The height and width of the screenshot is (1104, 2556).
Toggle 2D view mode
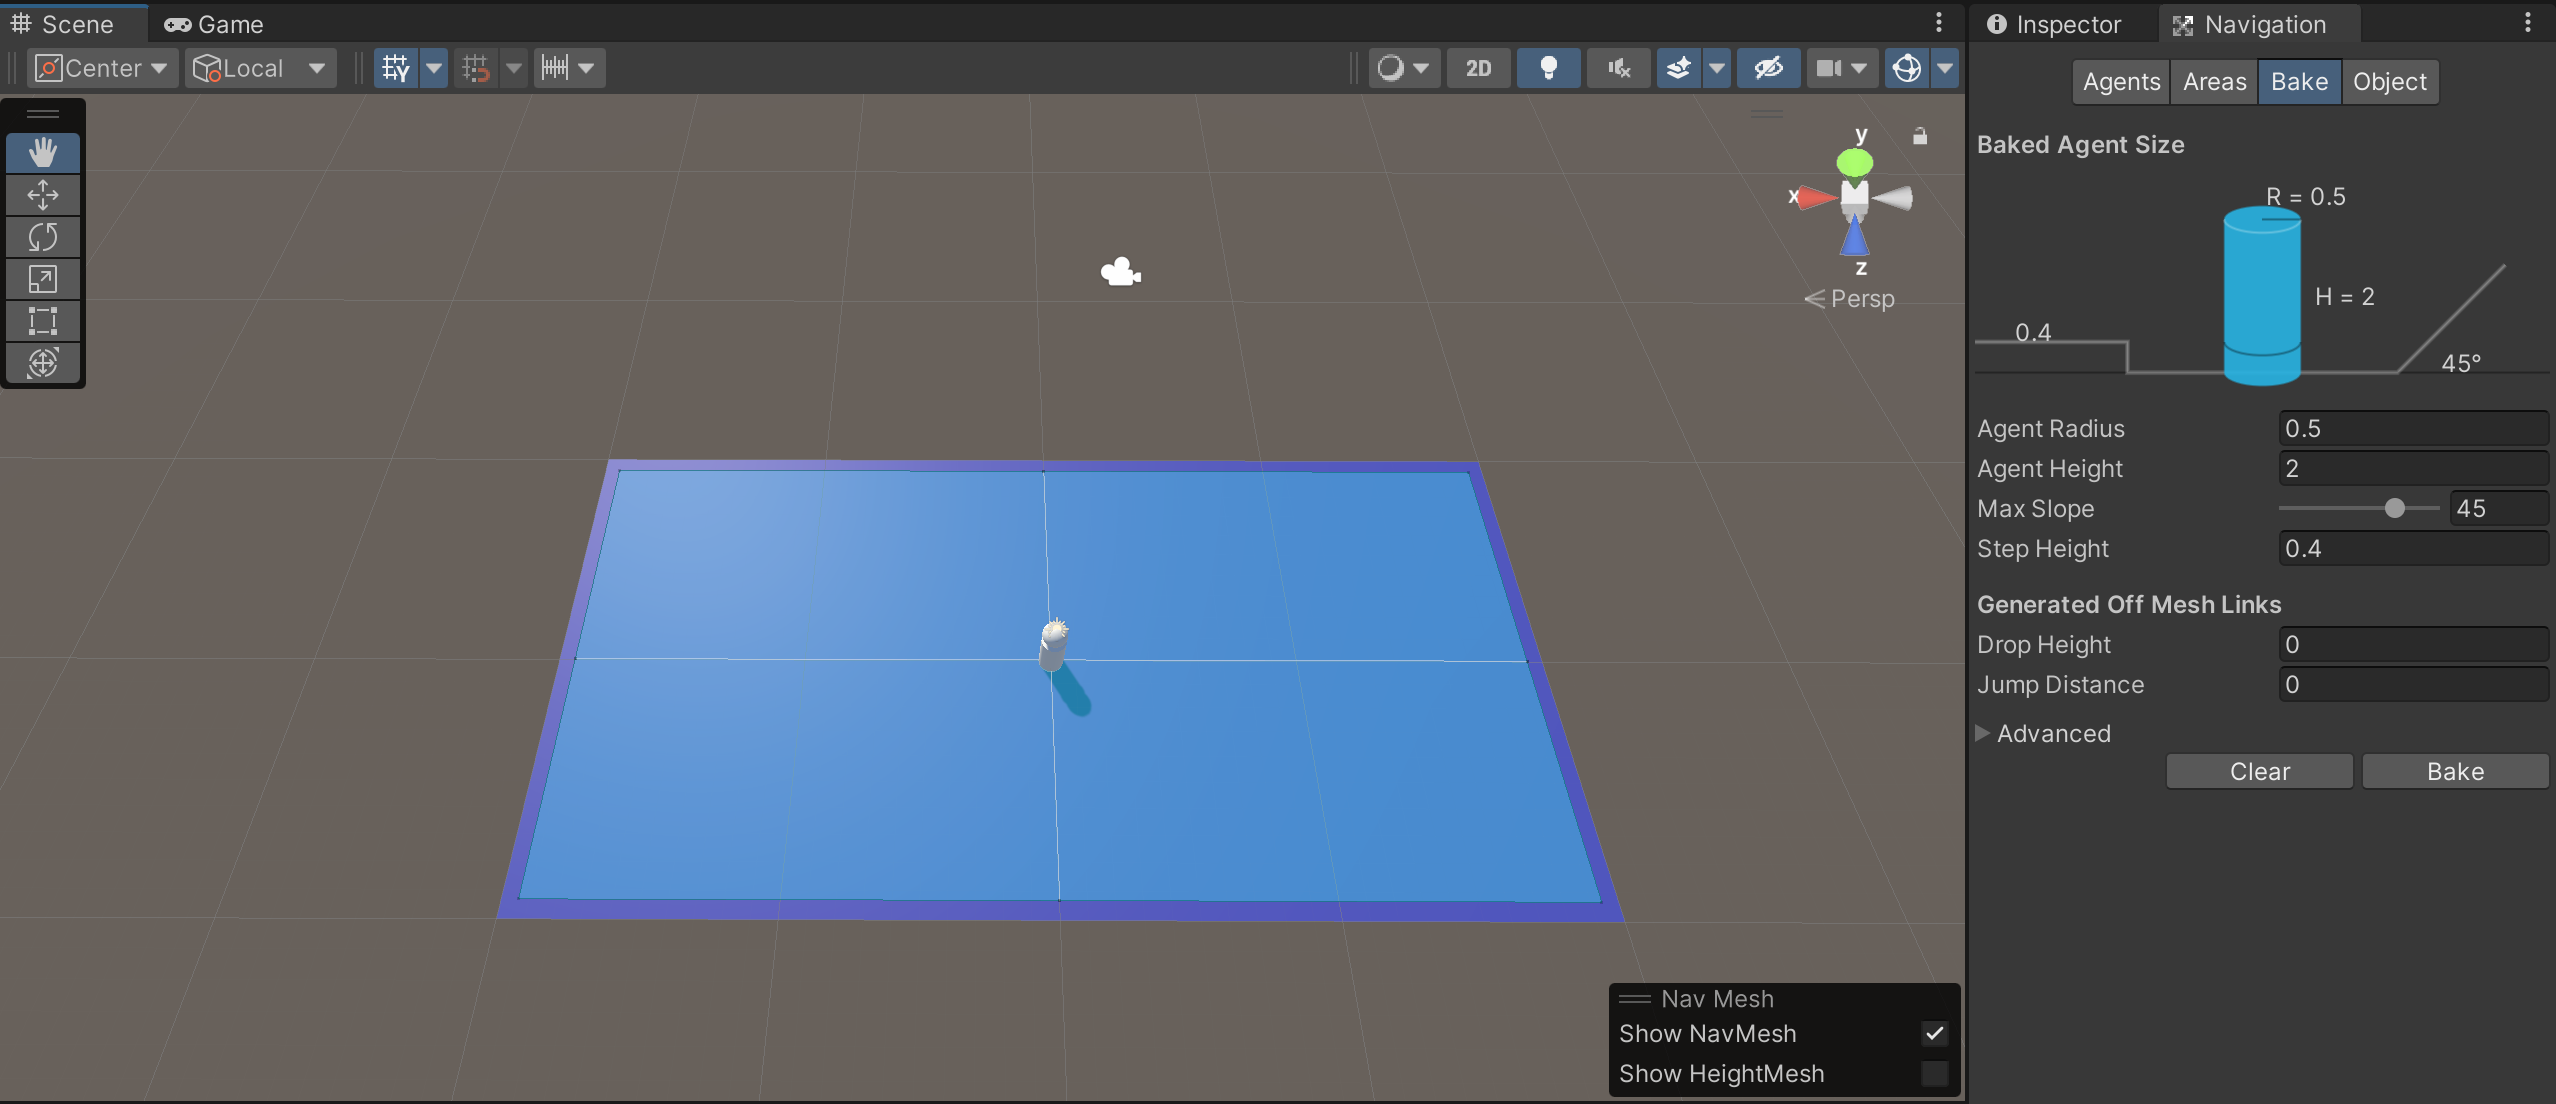(x=1478, y=67)
